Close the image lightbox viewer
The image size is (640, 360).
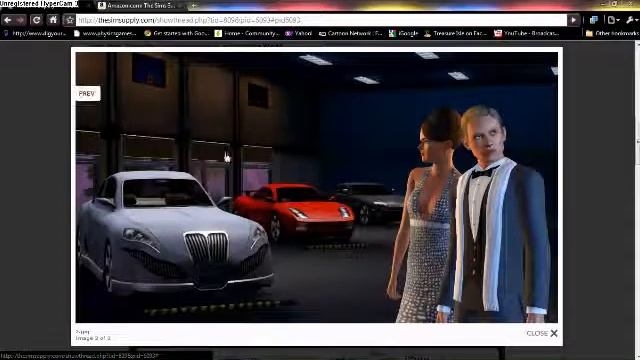pos(542,333)
